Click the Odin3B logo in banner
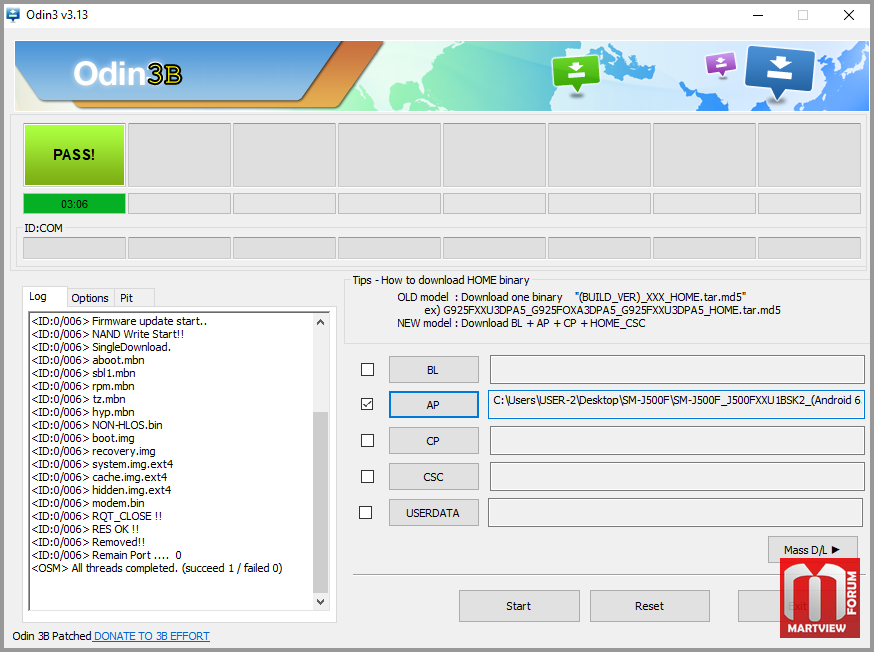 click(x=128, y=74)
